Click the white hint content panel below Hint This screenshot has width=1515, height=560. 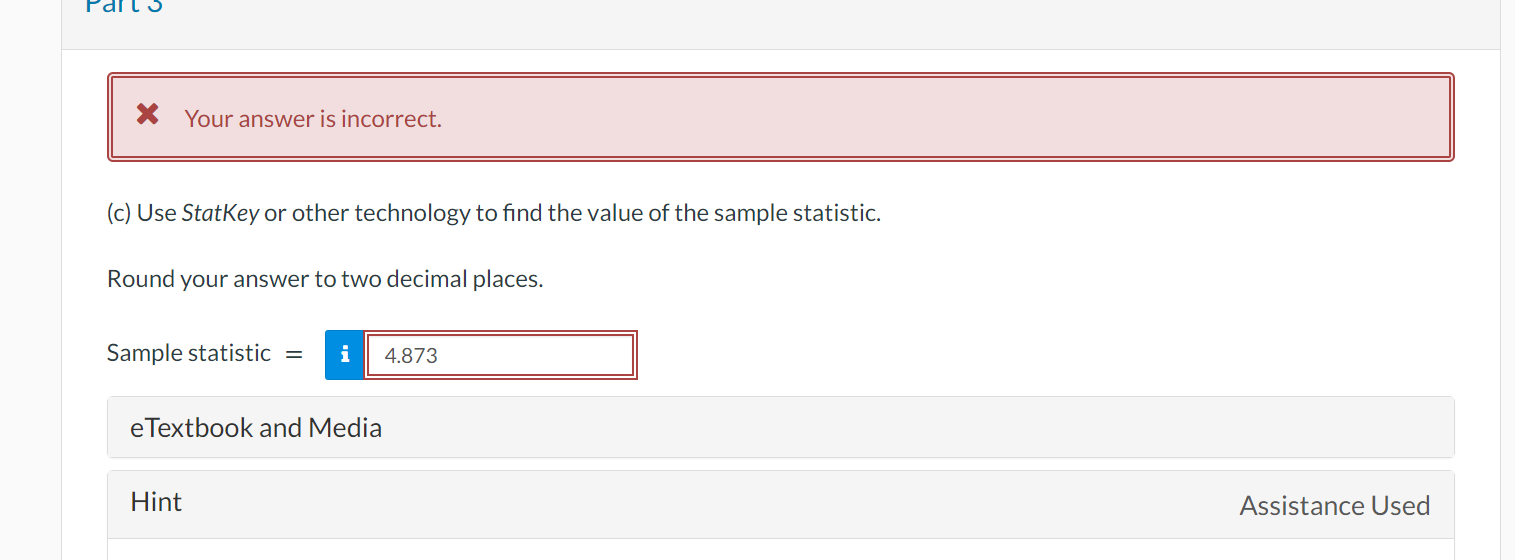[x=780, y=550]
